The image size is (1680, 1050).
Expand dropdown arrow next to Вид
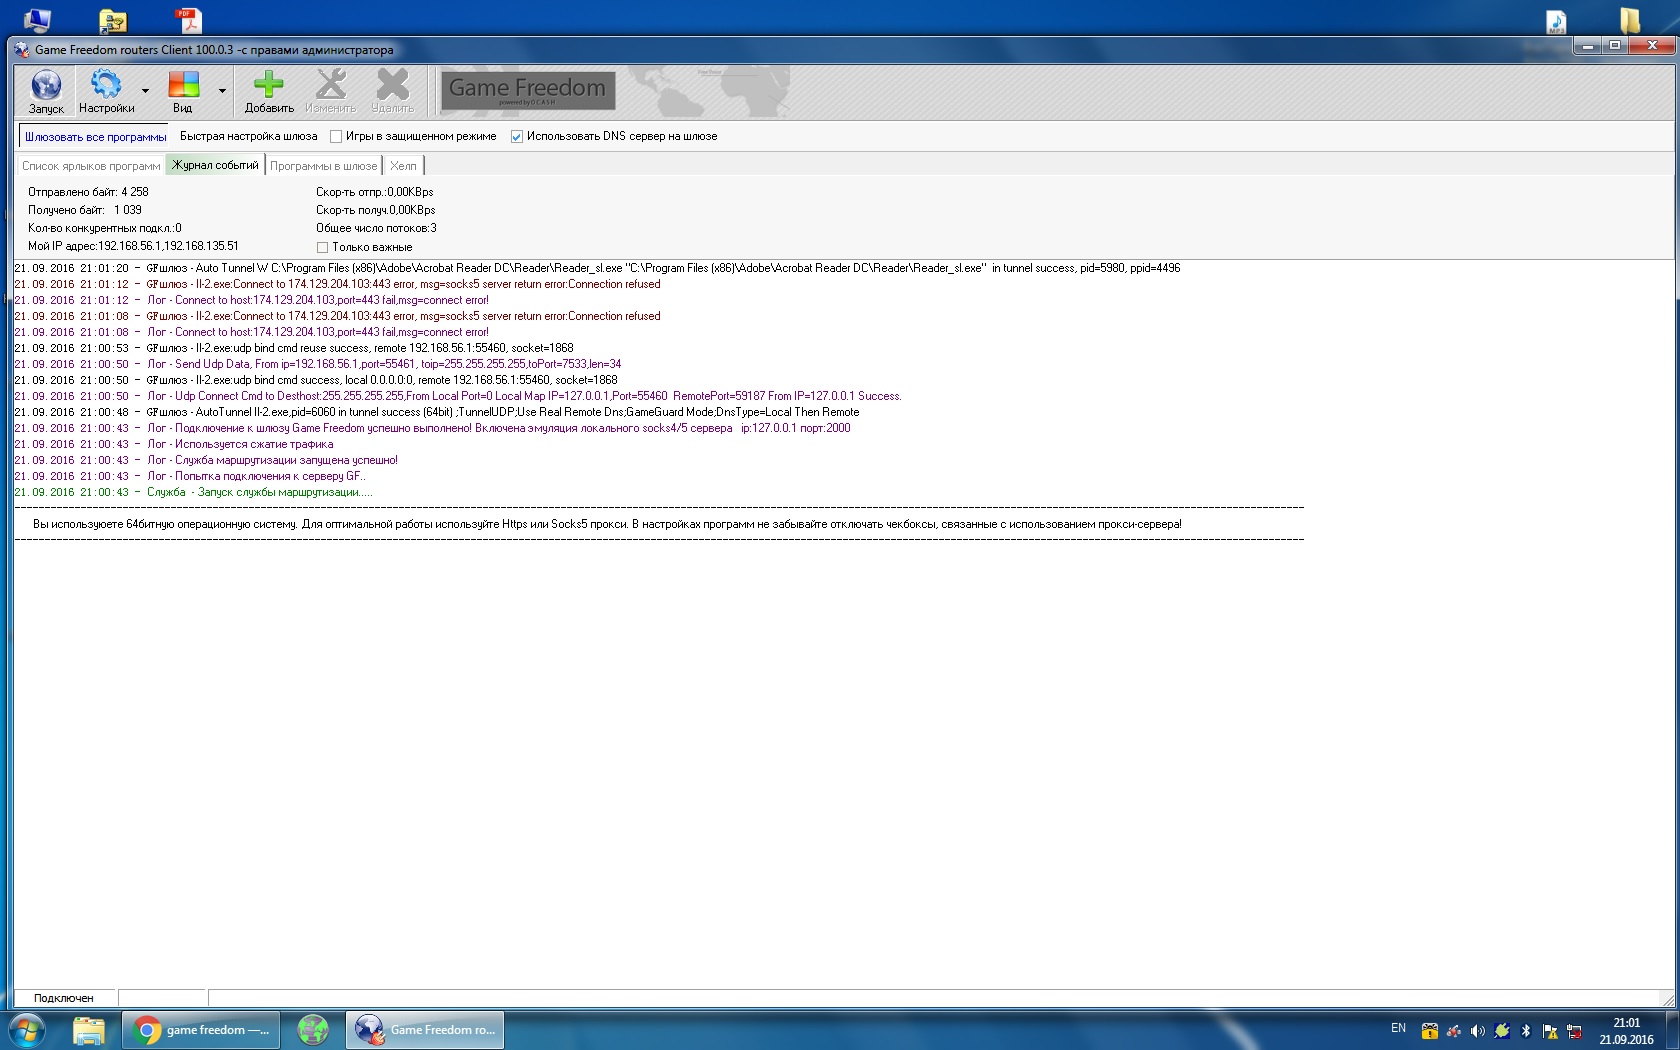coord(222,91)
